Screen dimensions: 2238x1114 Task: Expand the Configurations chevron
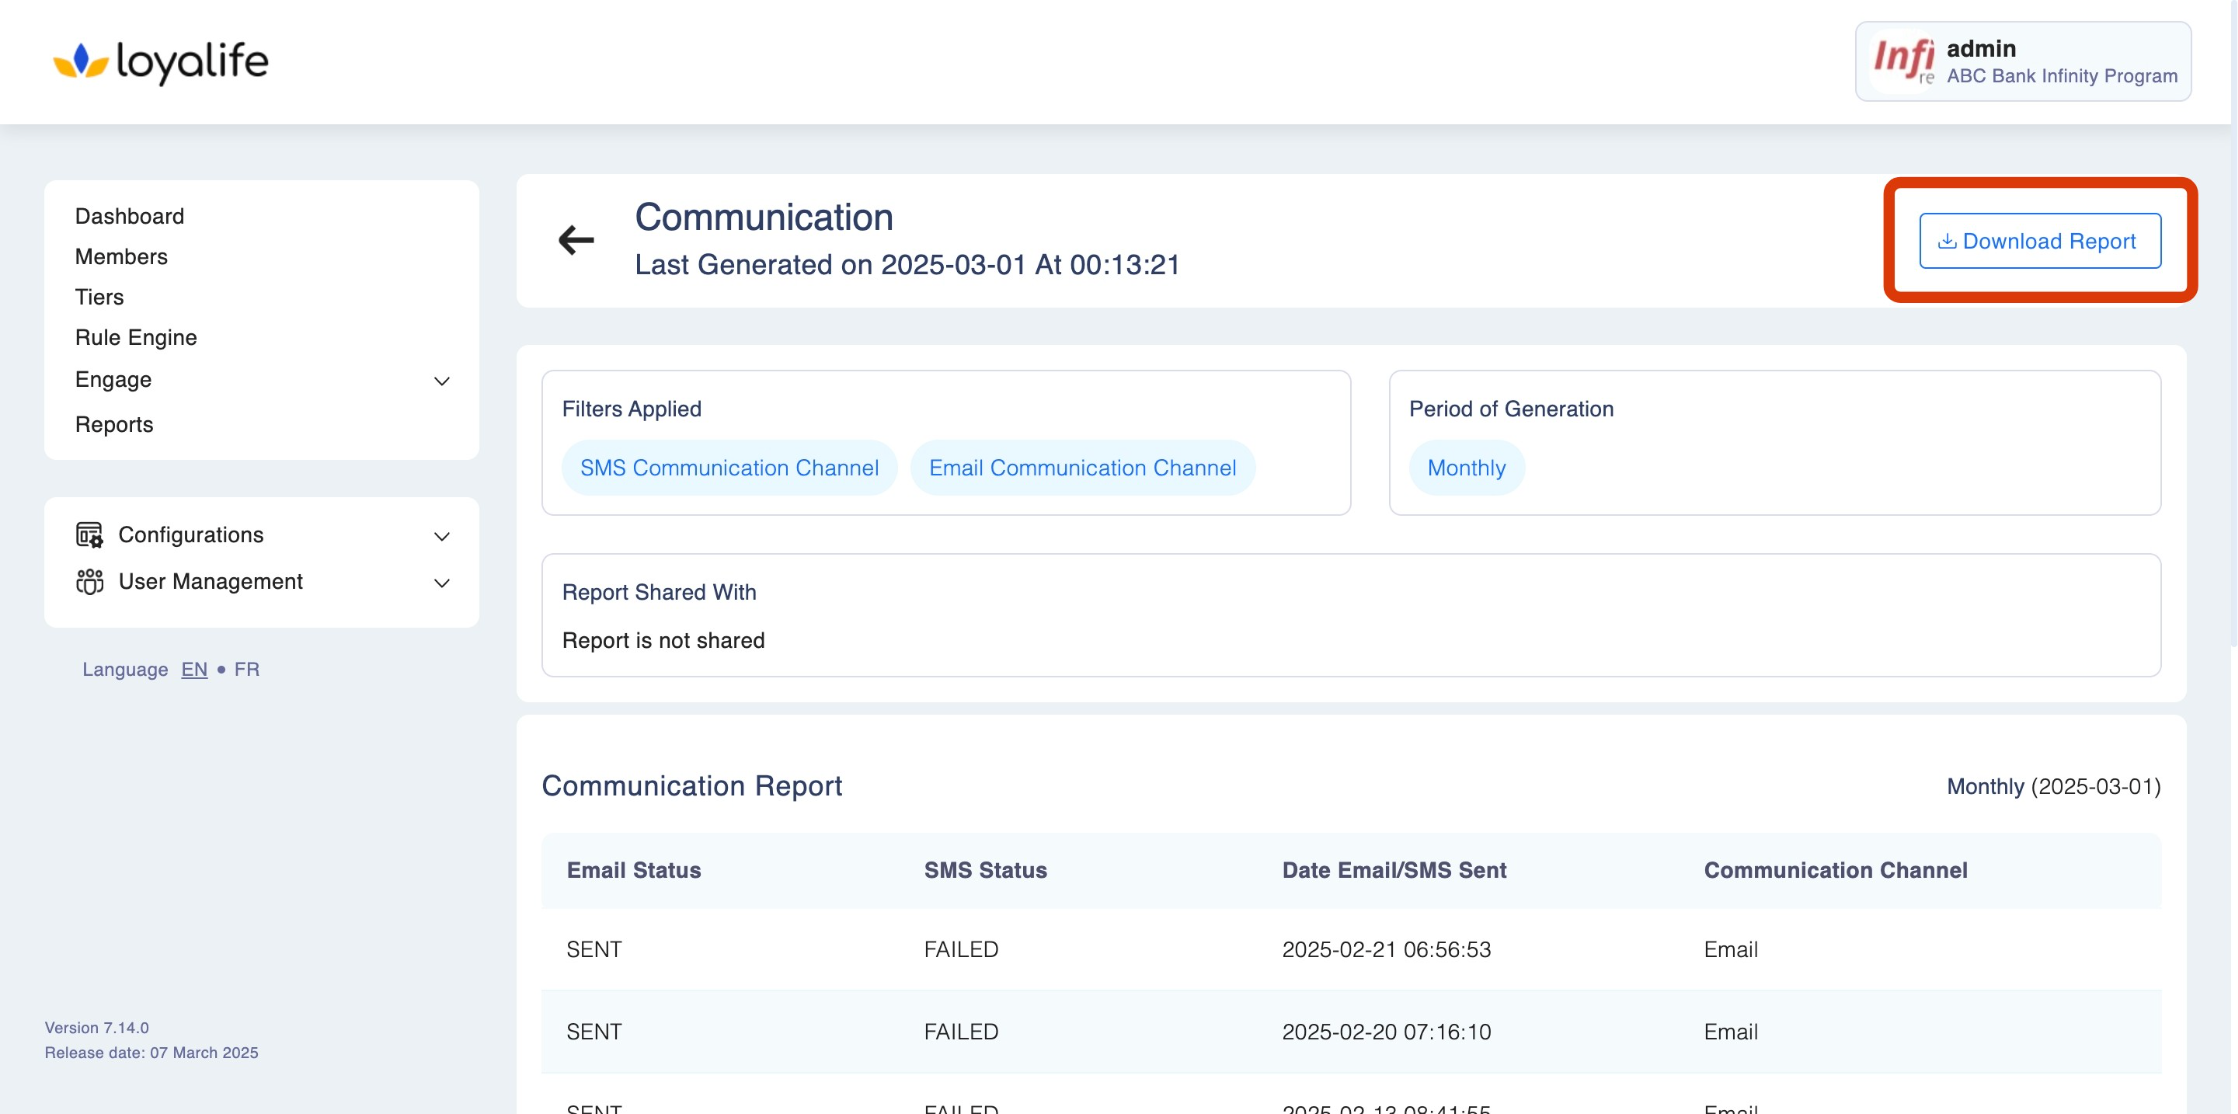pyautogui.click(x=441, y=536)
